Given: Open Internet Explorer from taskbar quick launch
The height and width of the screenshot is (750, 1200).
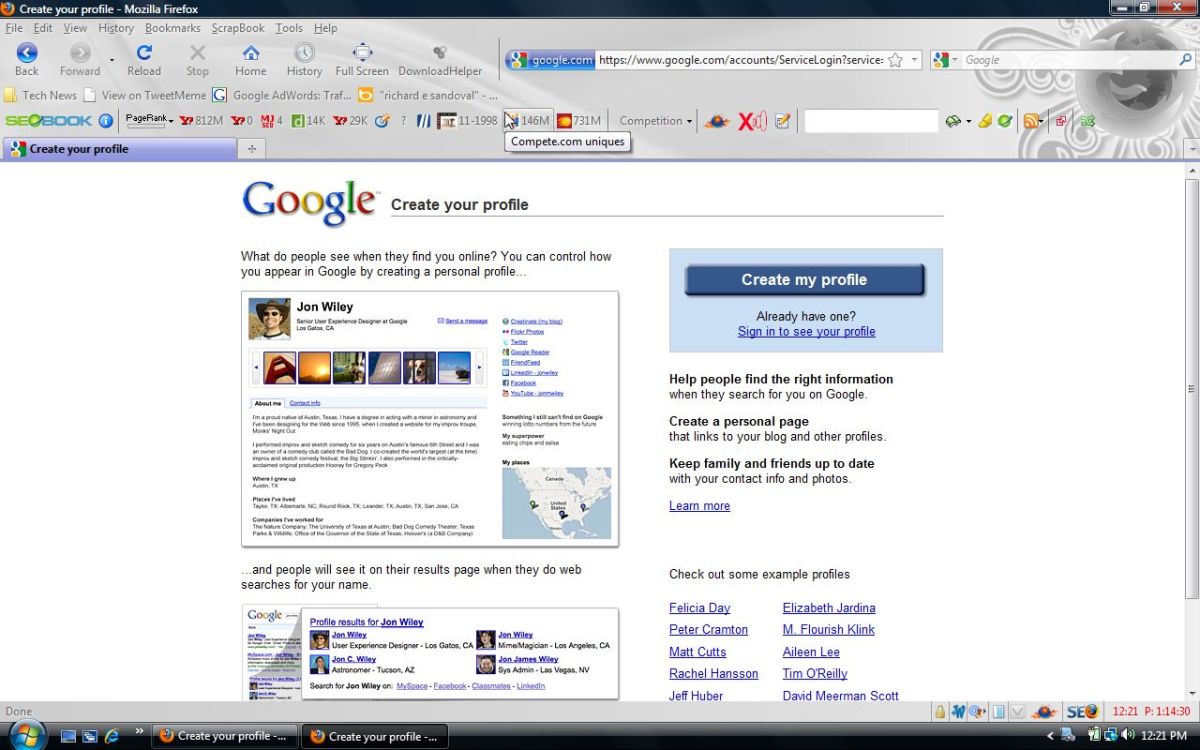Looking at the screenshot, I should pyautogui.click(x=112, y=736).
